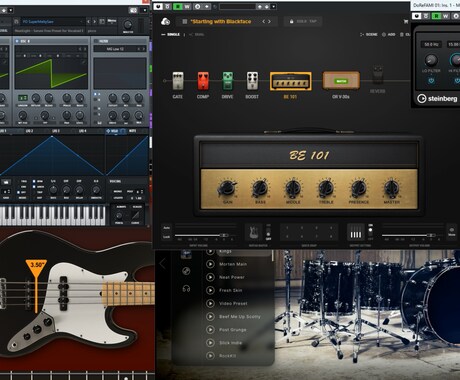Select the dimmed REVERB pedal
The width and height of the screenshot is (460, 380).
pos(377,75)
